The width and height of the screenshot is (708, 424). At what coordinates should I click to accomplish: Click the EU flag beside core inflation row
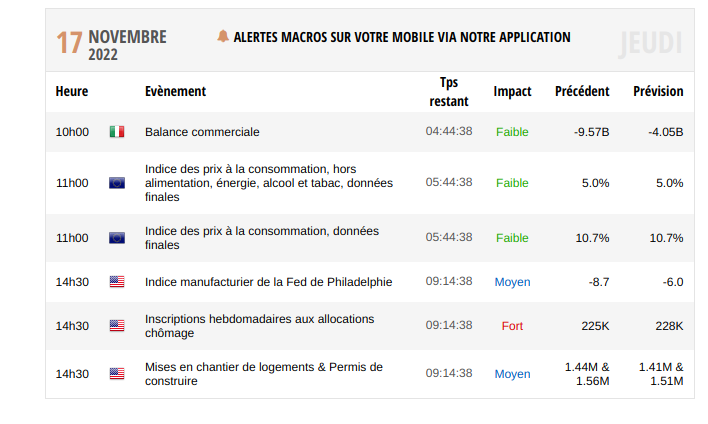[117, 183]
